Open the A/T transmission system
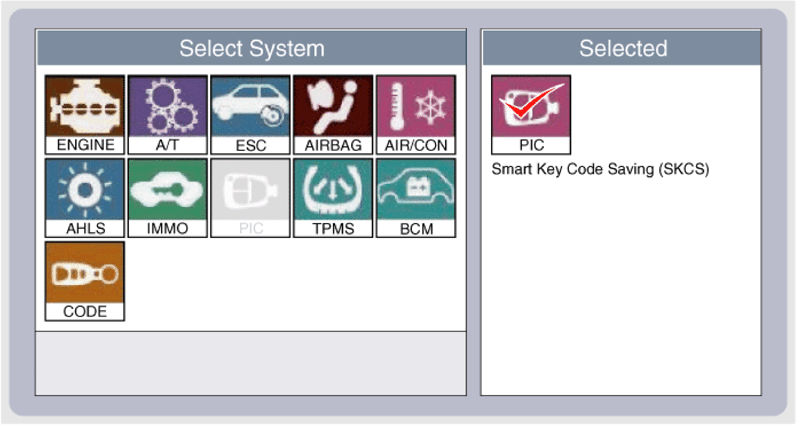The image size is (796, 425). 167,114
